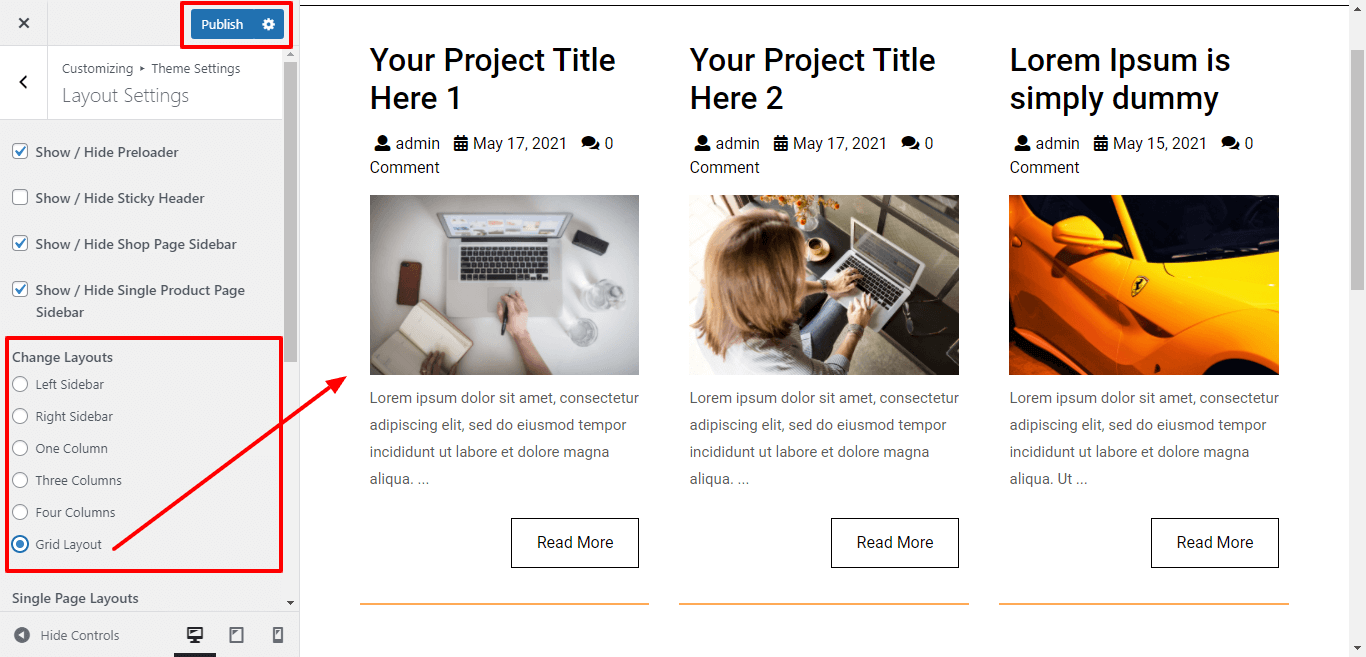Open the 'Your Project Title Here 1' post title

(492, 79)
